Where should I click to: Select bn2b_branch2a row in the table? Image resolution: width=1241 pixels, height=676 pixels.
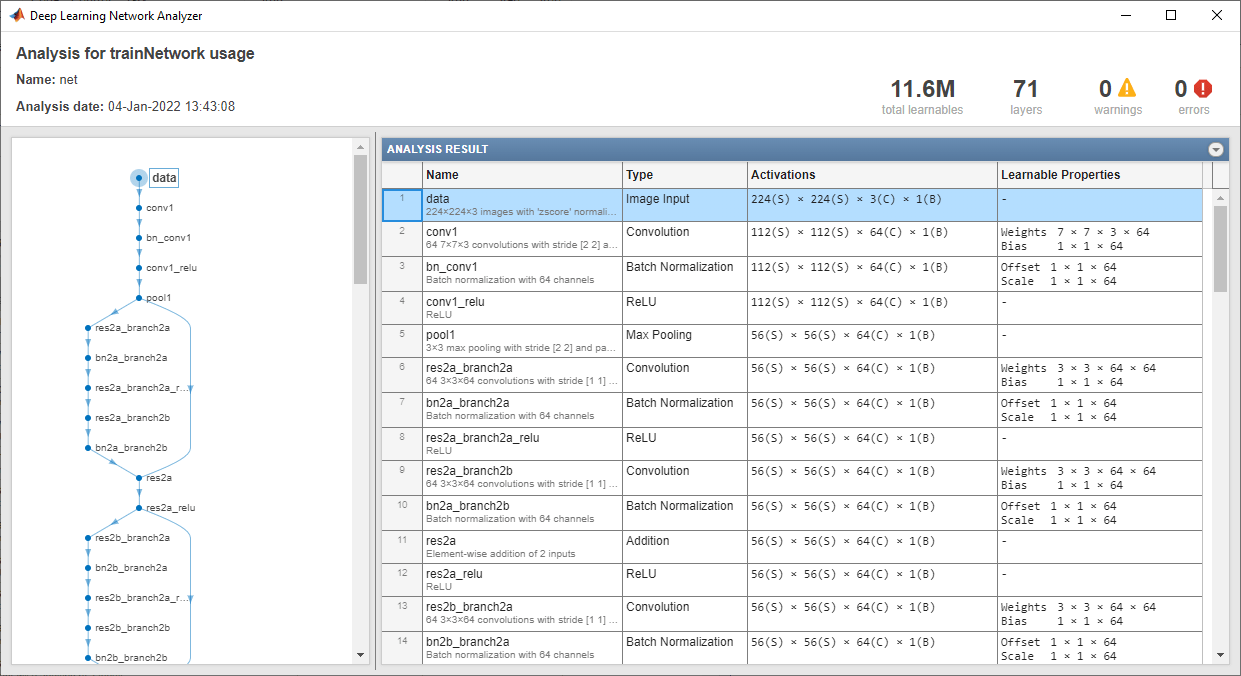pyautogui.click(x=792, y=647)
